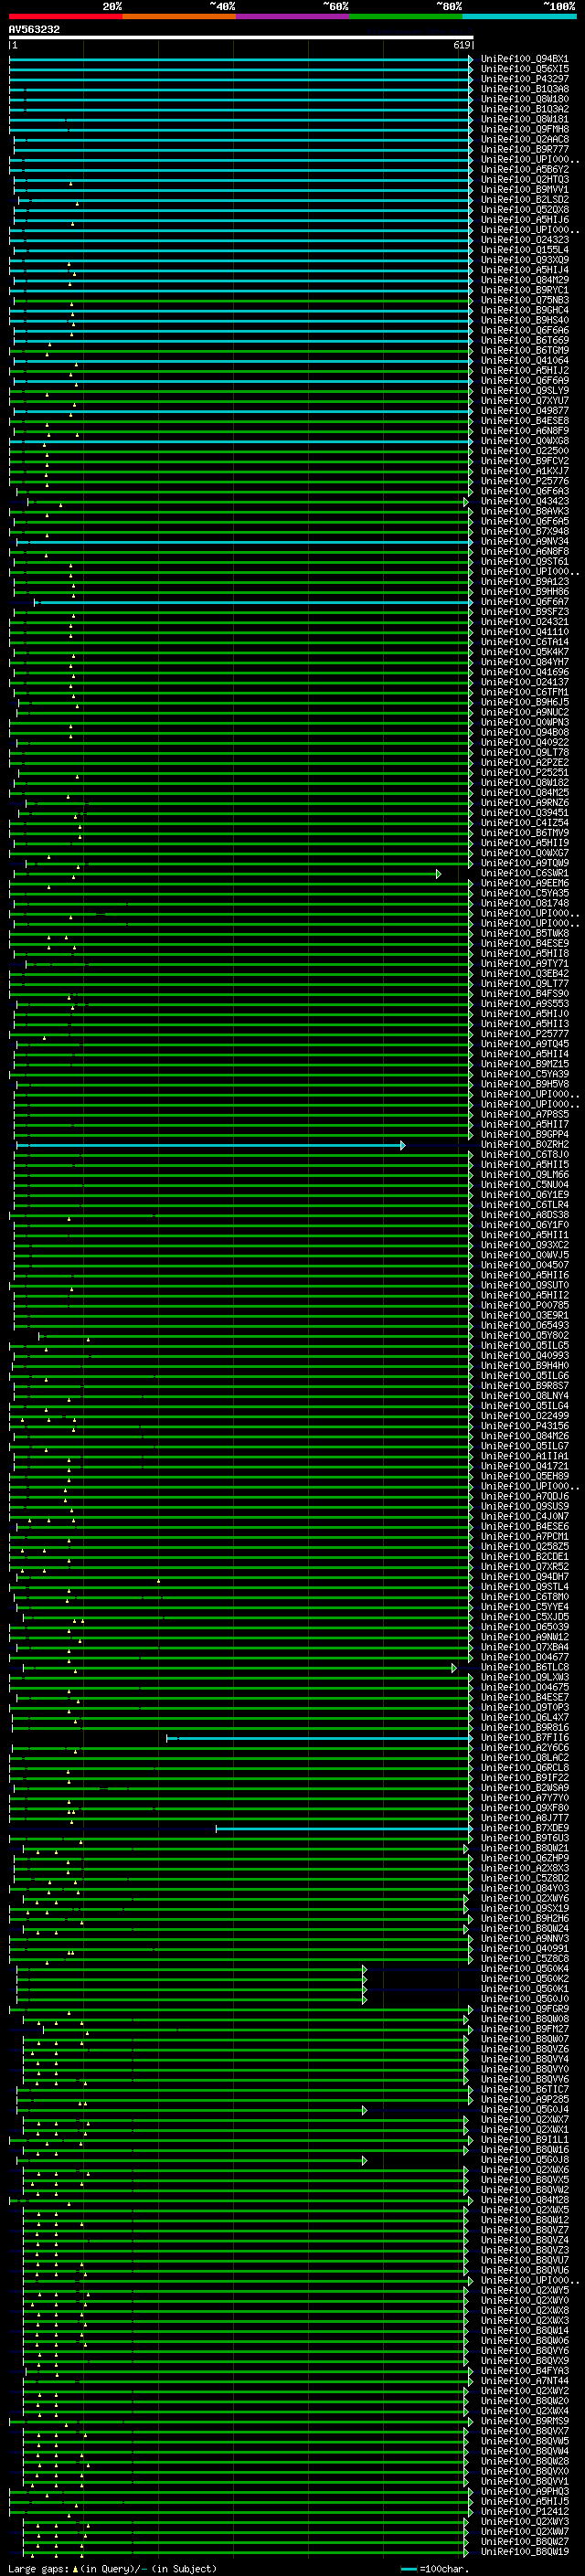The width and height of the screenshot is (585, 2576).
Task: Click the red 20% identity legend bar
Action: point(66,17)
